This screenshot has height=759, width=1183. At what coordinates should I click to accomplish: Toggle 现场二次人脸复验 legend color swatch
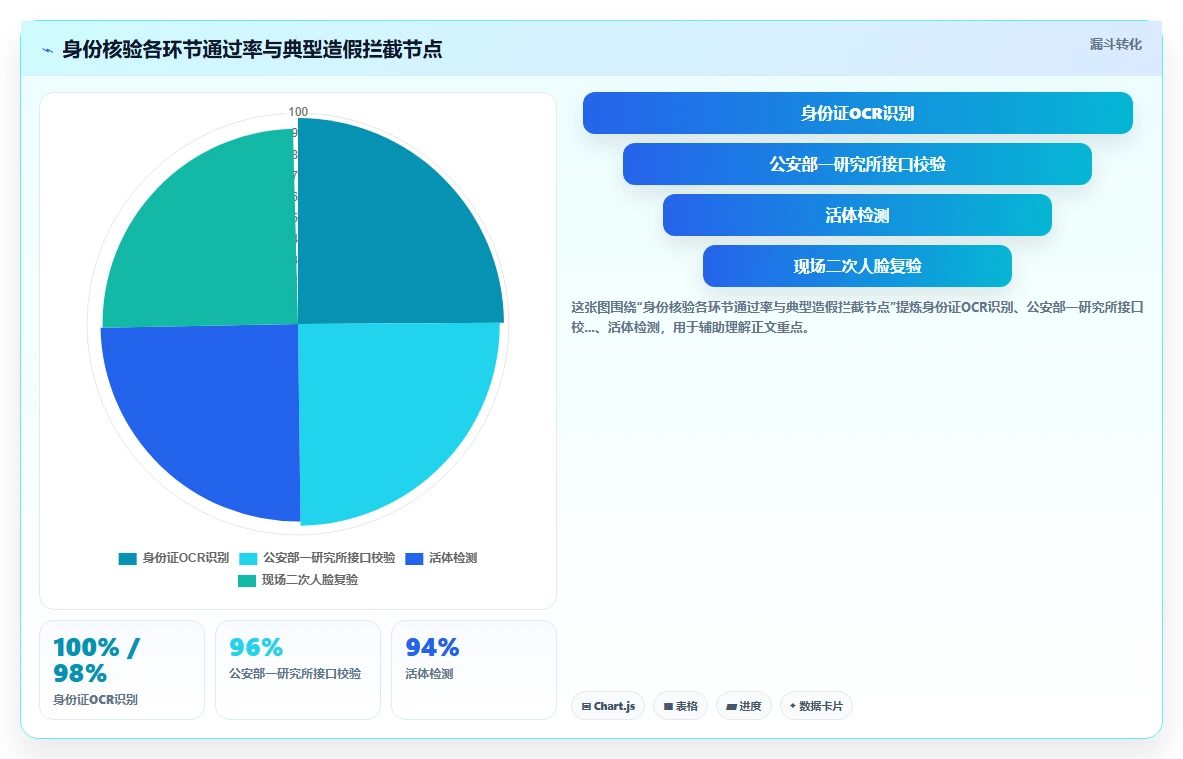[x=247, y=580]
